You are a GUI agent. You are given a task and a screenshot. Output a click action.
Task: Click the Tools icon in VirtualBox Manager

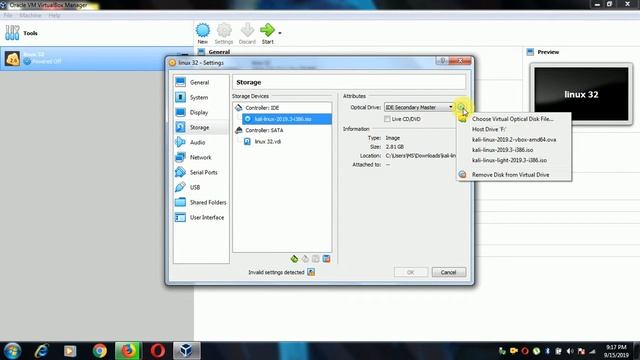[x=12, y=33]
